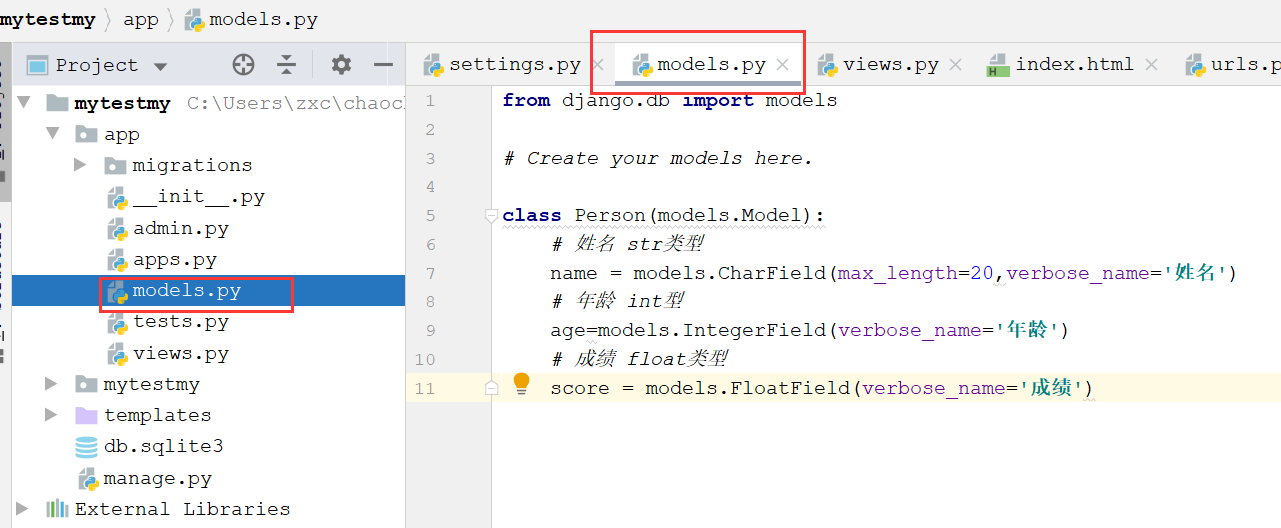Hide the Project panel with minus icon
1281x528 pixels.
(x=383, y=65)
